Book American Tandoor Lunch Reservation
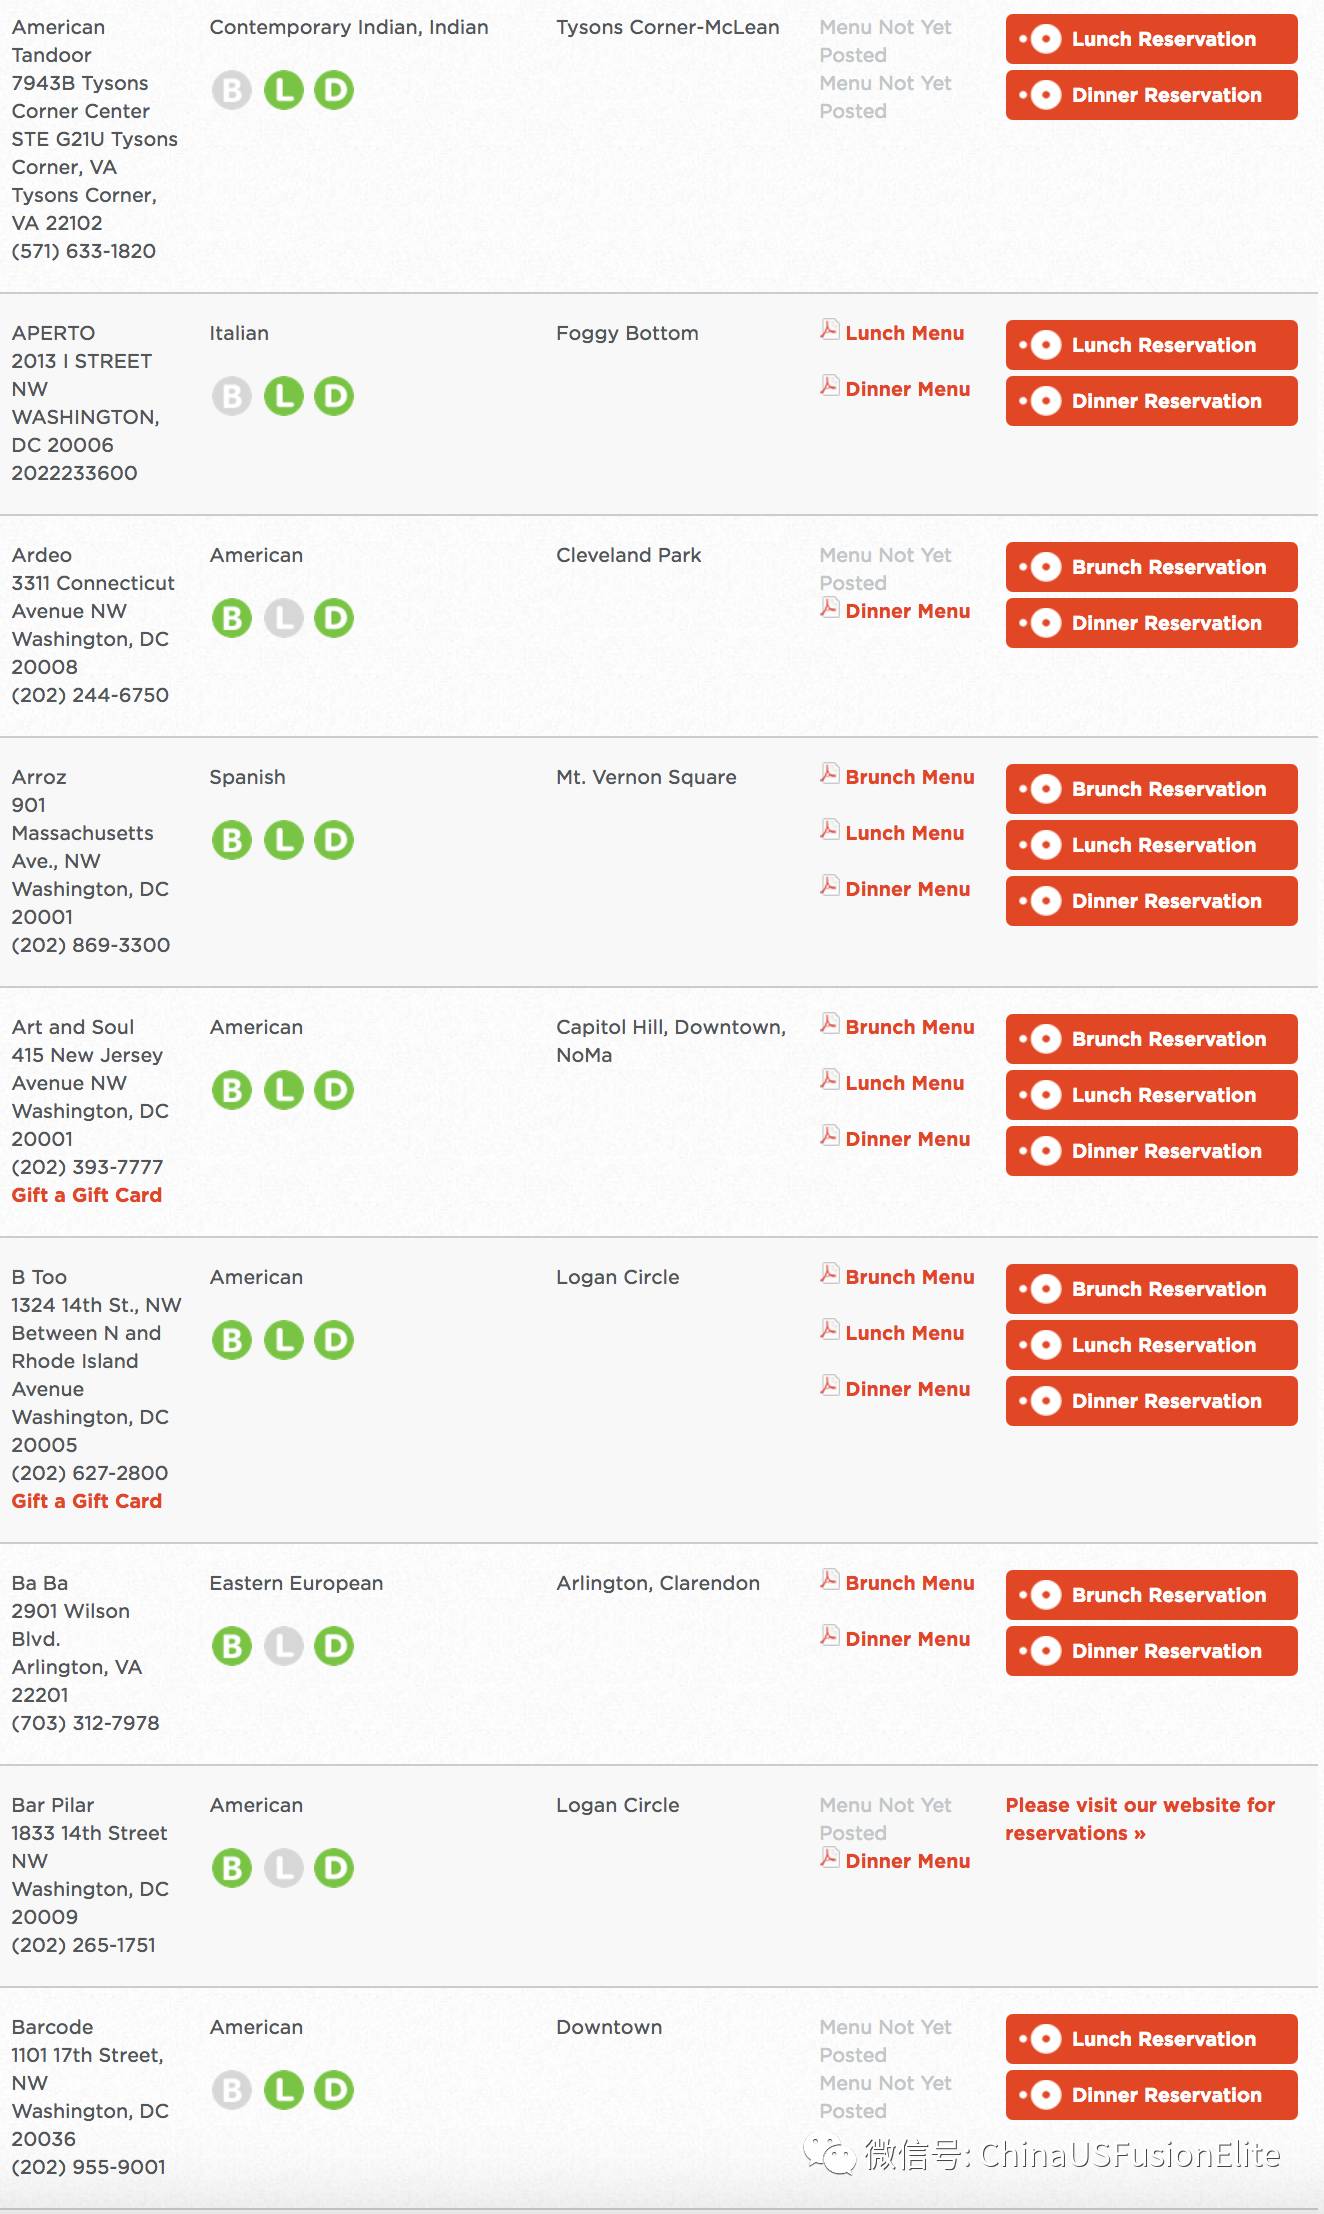This screenshot has height=2214, width=1324. 1152,39
